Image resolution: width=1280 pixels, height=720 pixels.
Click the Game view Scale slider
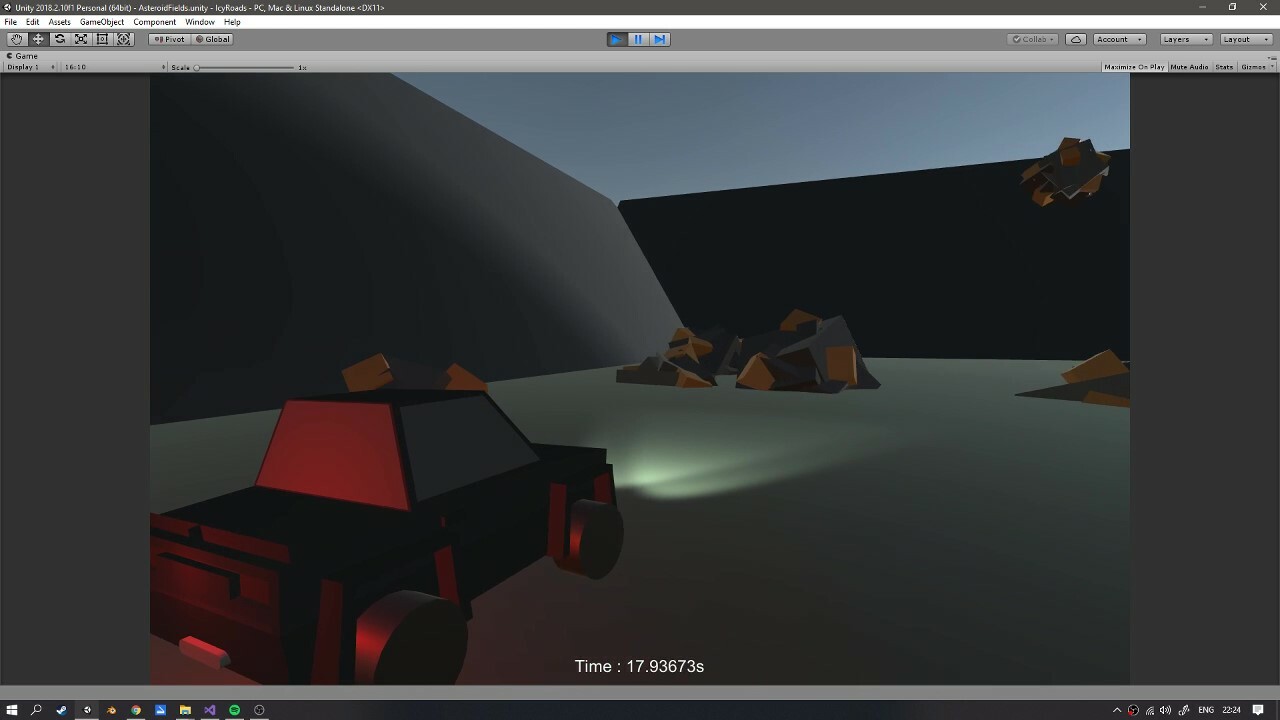point(245,67)
